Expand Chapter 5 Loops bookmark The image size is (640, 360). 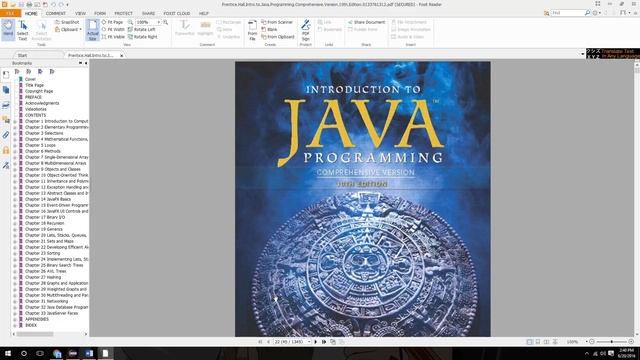coord(15,146)
